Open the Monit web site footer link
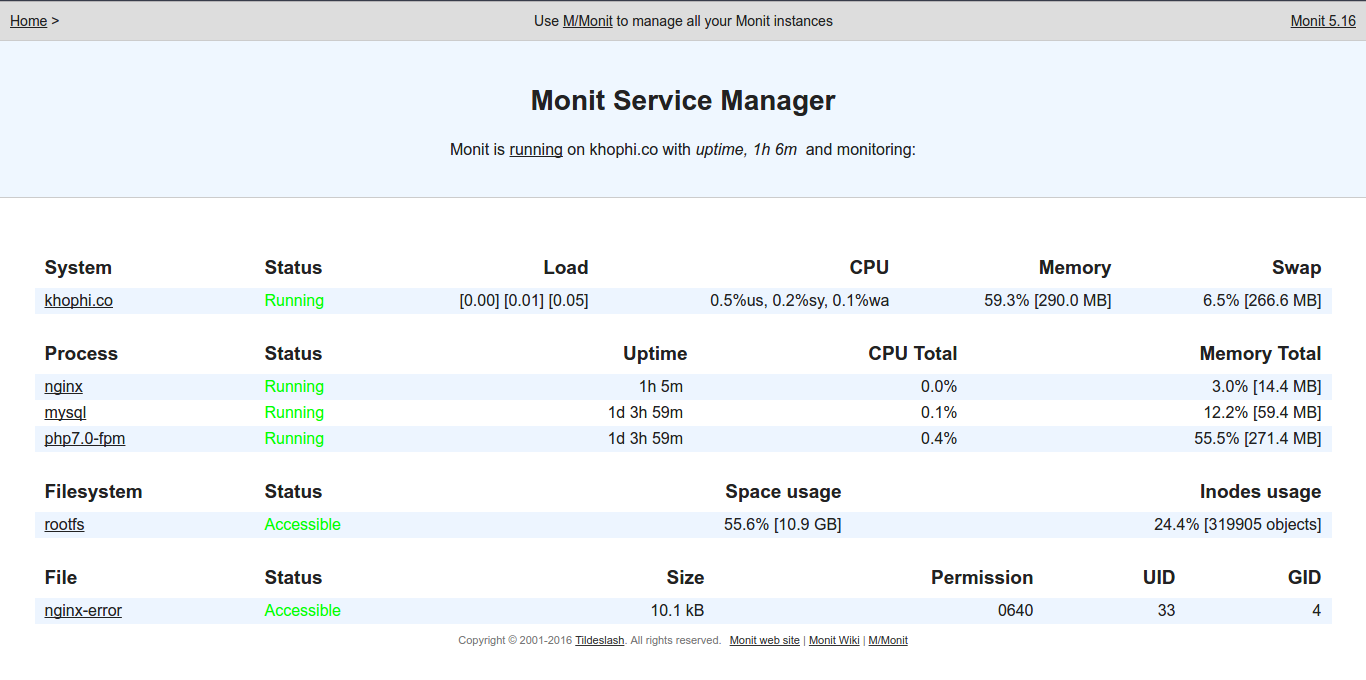 764,641
